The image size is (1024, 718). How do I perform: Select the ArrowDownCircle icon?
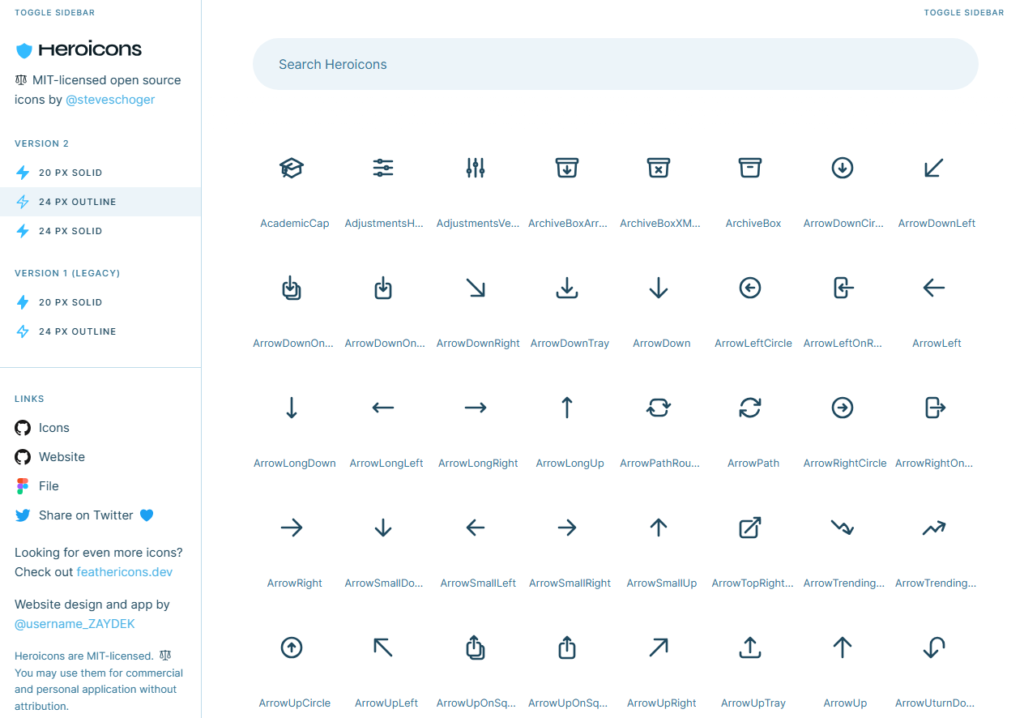point(843,167)
